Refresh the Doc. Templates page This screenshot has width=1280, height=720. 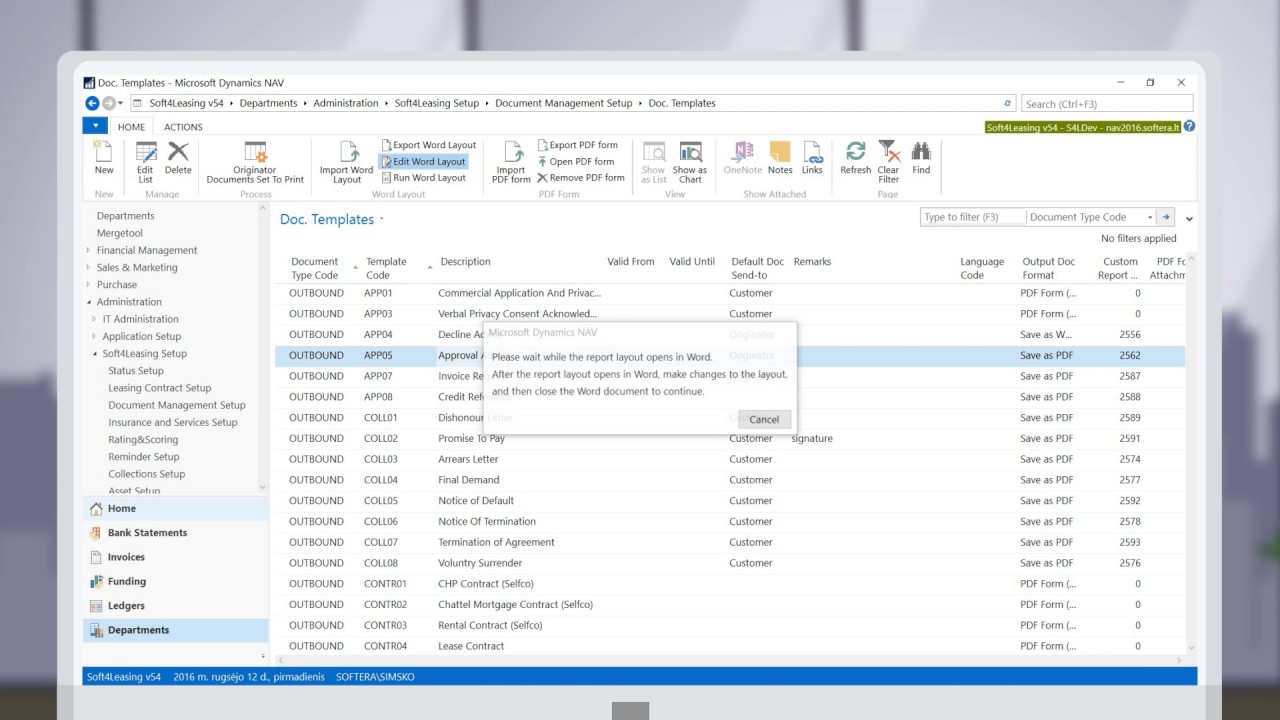point(856,158)
